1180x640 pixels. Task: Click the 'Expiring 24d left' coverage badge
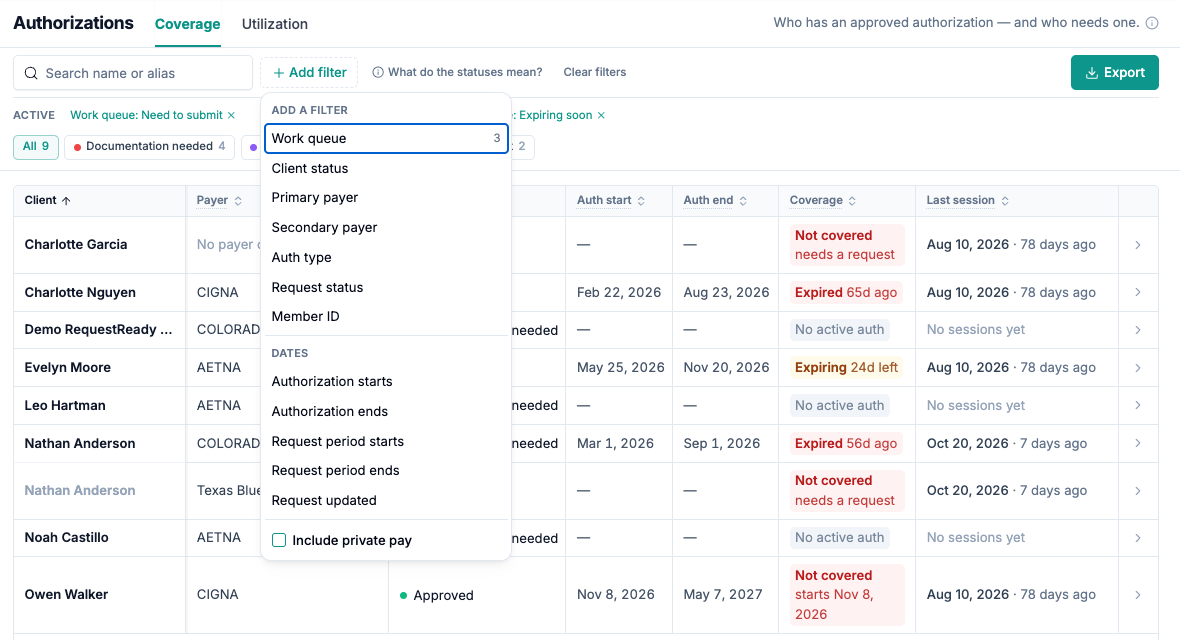[847, 367]
